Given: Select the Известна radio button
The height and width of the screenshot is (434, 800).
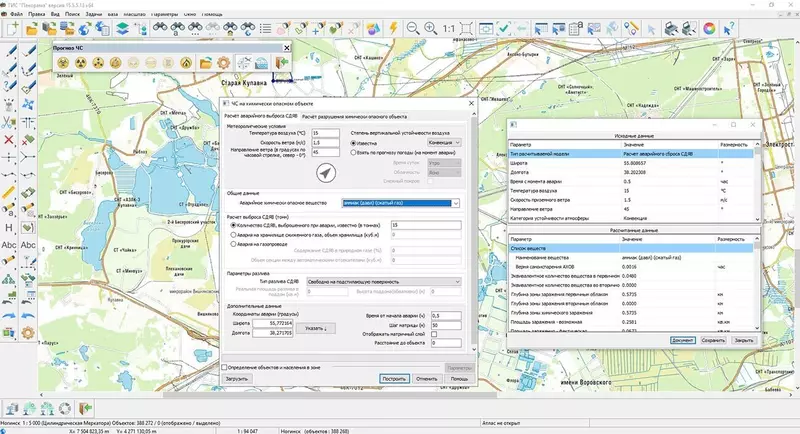Looking at the screenshot, I should [354, 143].
